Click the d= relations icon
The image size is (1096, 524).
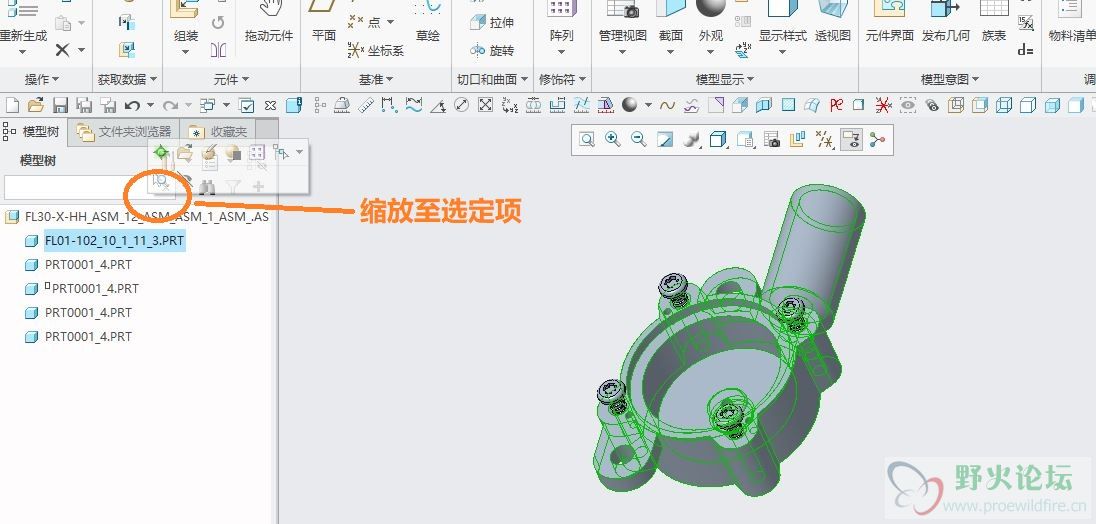tap(1025, 50)
